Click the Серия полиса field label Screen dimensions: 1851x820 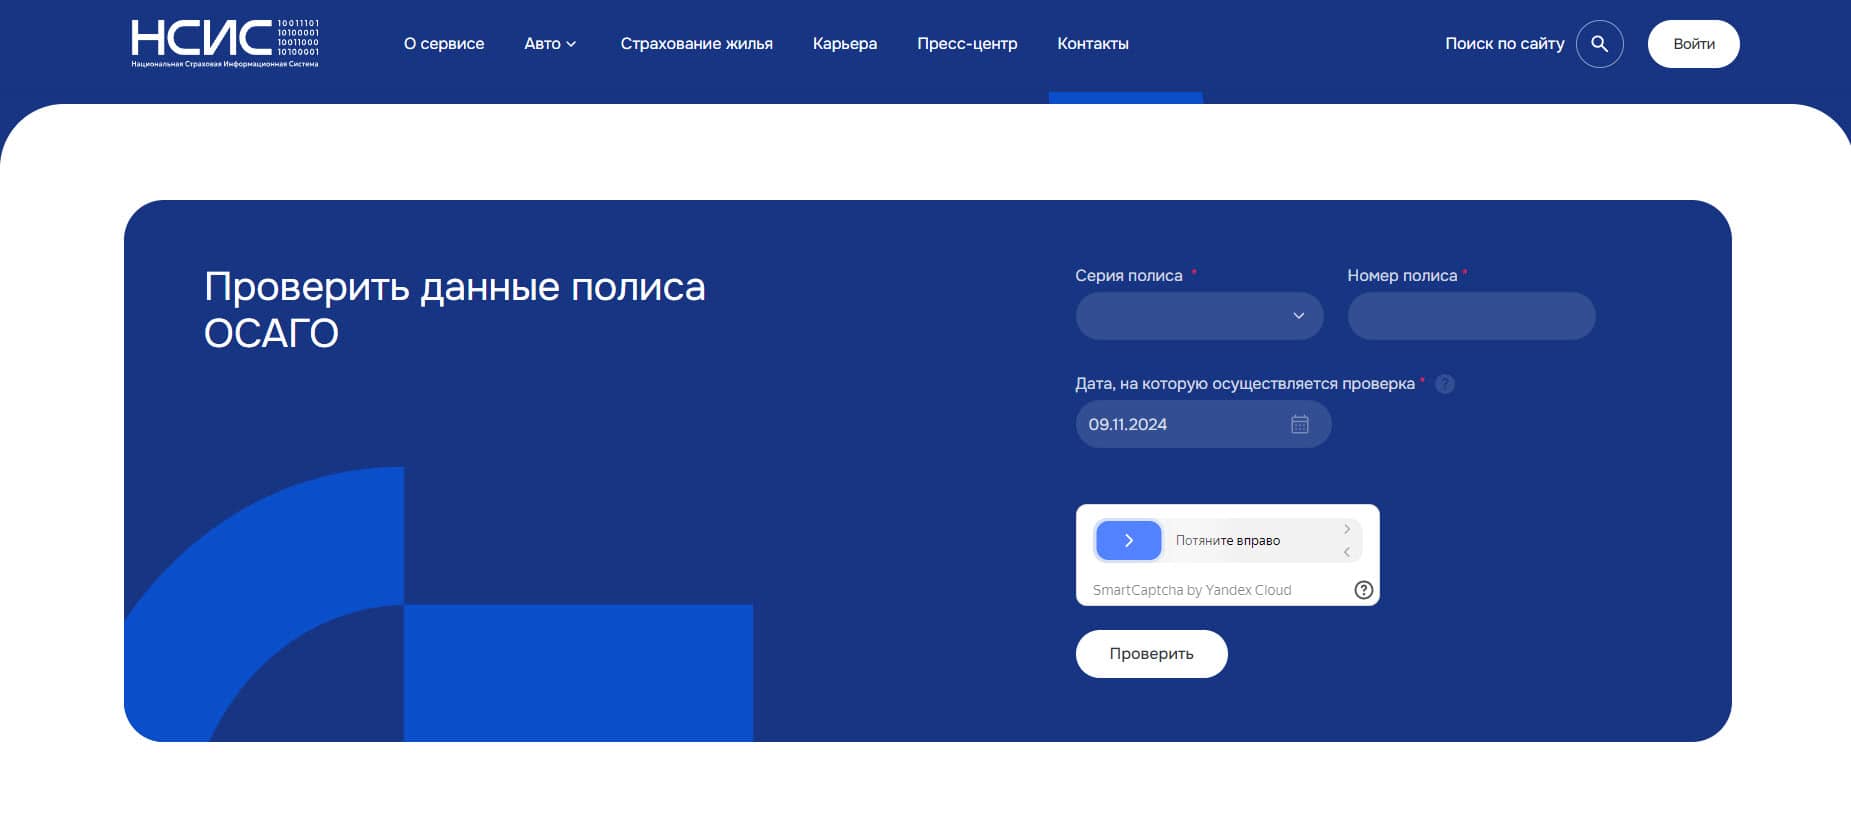(x=1129, y=276)
